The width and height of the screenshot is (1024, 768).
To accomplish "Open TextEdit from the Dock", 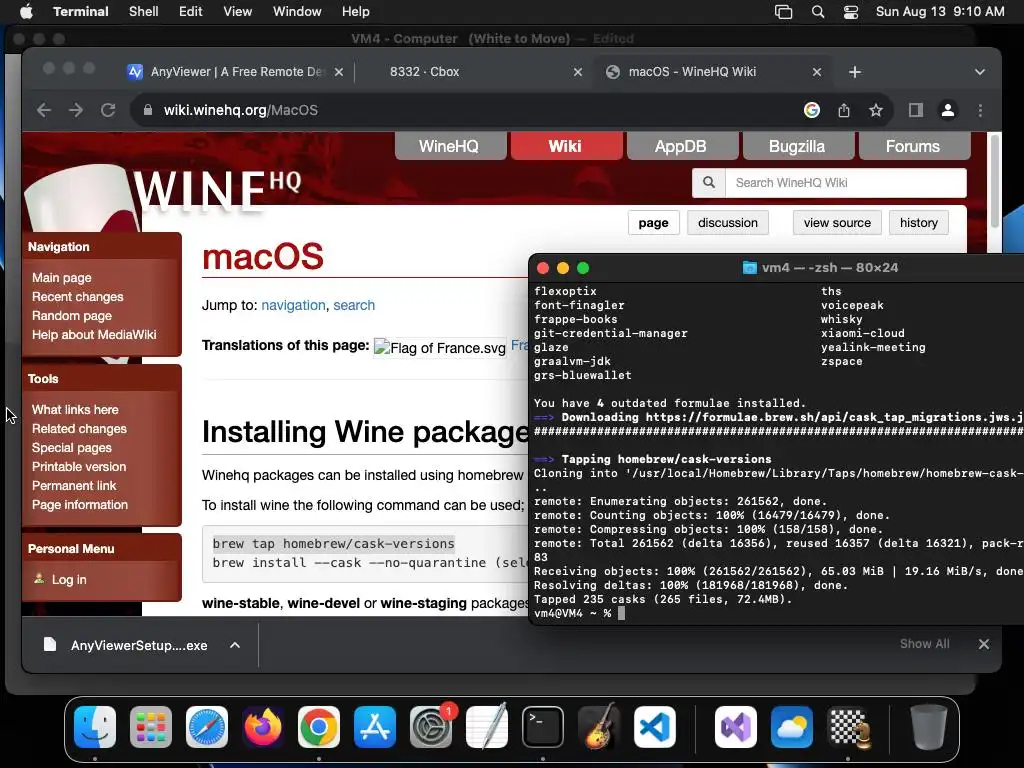I will (x=487, y=727).
